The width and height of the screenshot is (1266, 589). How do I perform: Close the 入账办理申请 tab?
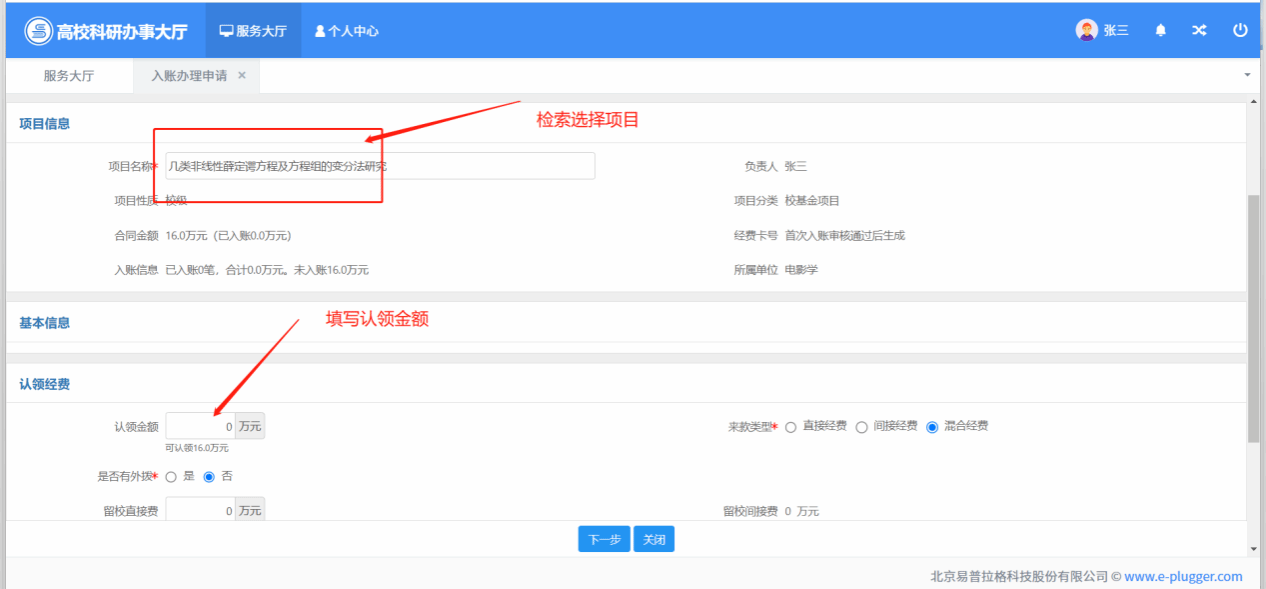tap(242, 75)
